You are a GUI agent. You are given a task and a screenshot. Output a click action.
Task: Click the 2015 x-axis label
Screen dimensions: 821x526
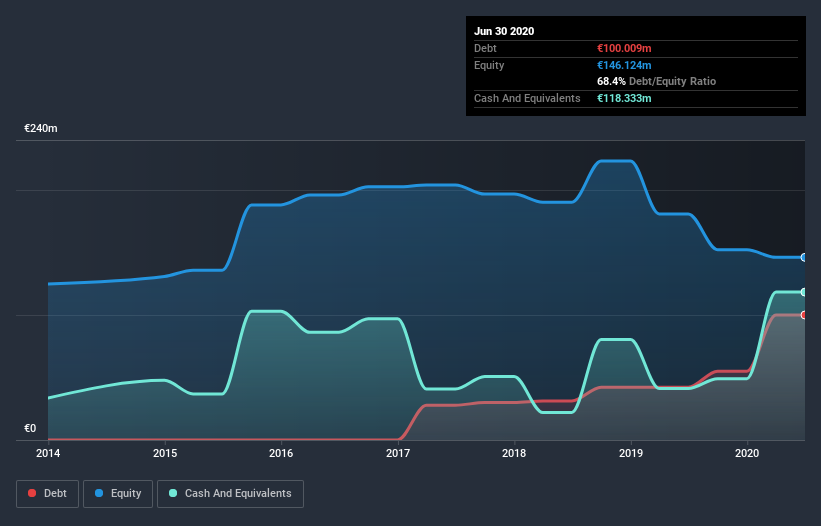tap(165, 453)
